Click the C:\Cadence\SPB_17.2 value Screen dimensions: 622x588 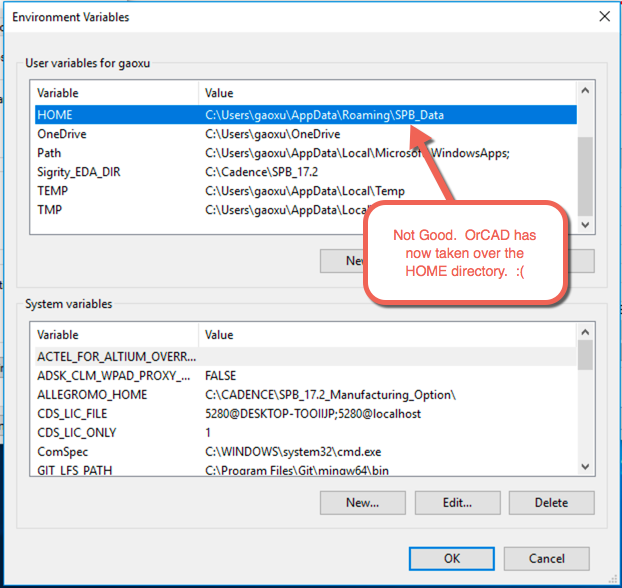pyautogui.click(x=261, y=172)
